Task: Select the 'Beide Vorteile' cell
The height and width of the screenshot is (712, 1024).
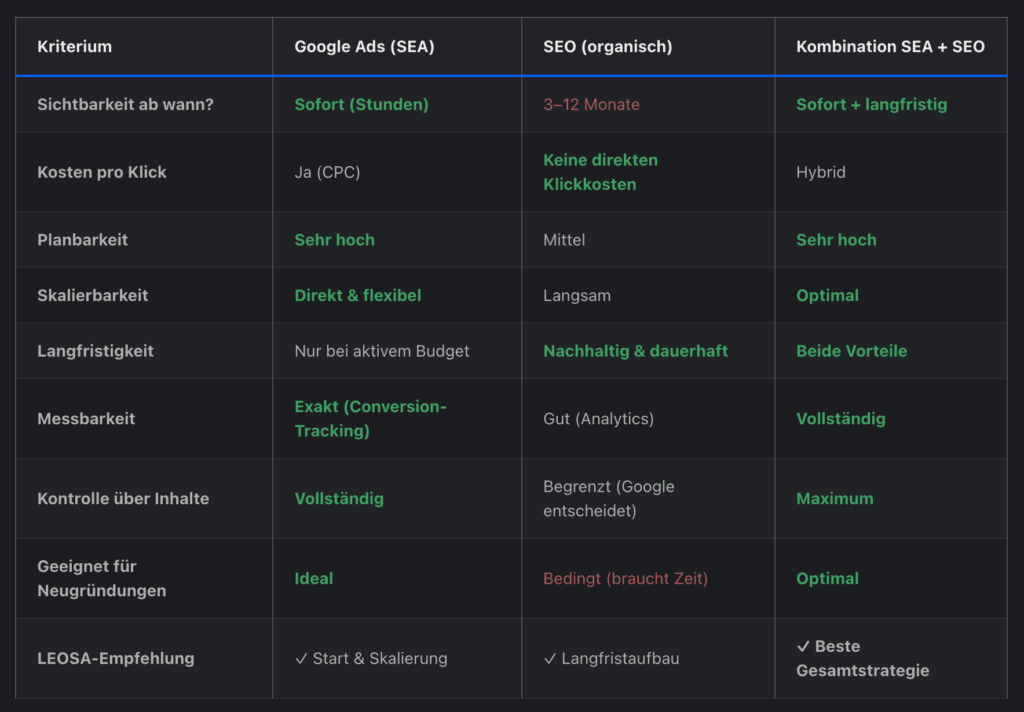Action: 852,351
